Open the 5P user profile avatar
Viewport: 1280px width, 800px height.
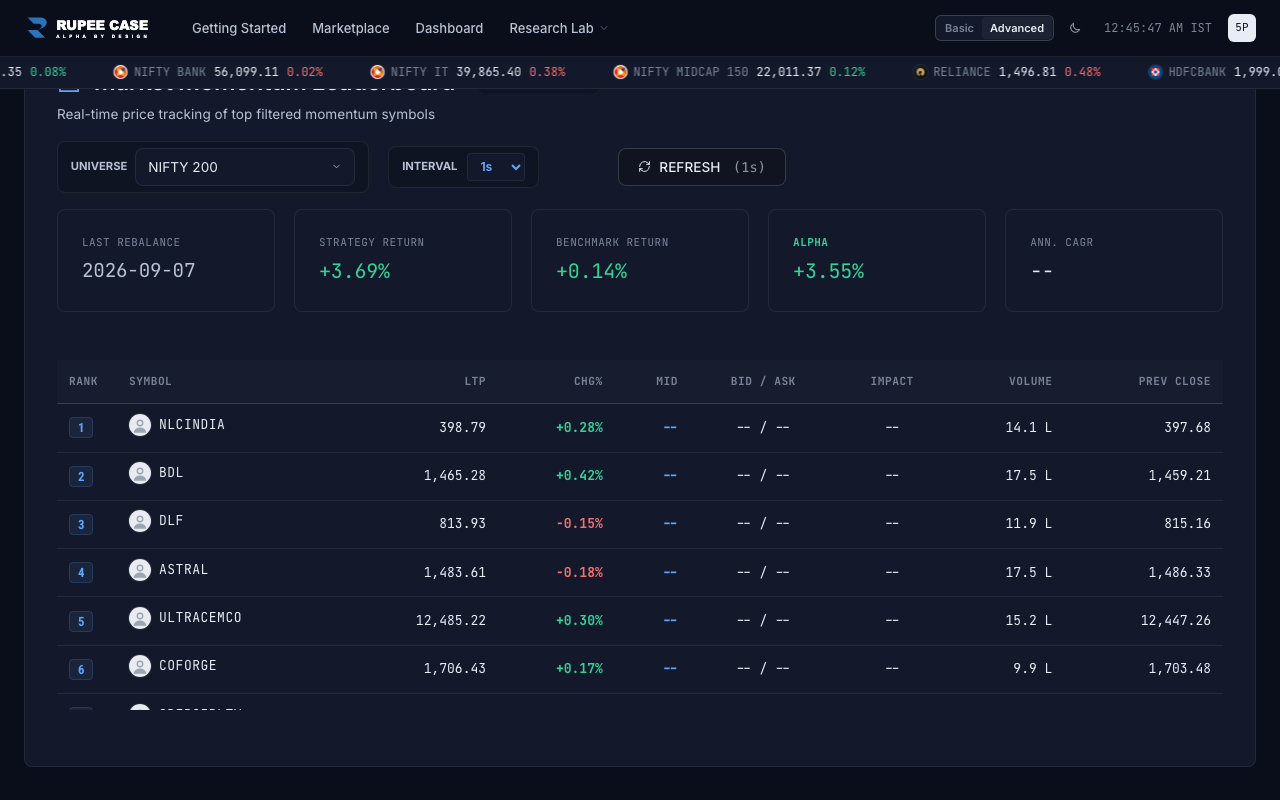pos(1242,28)
